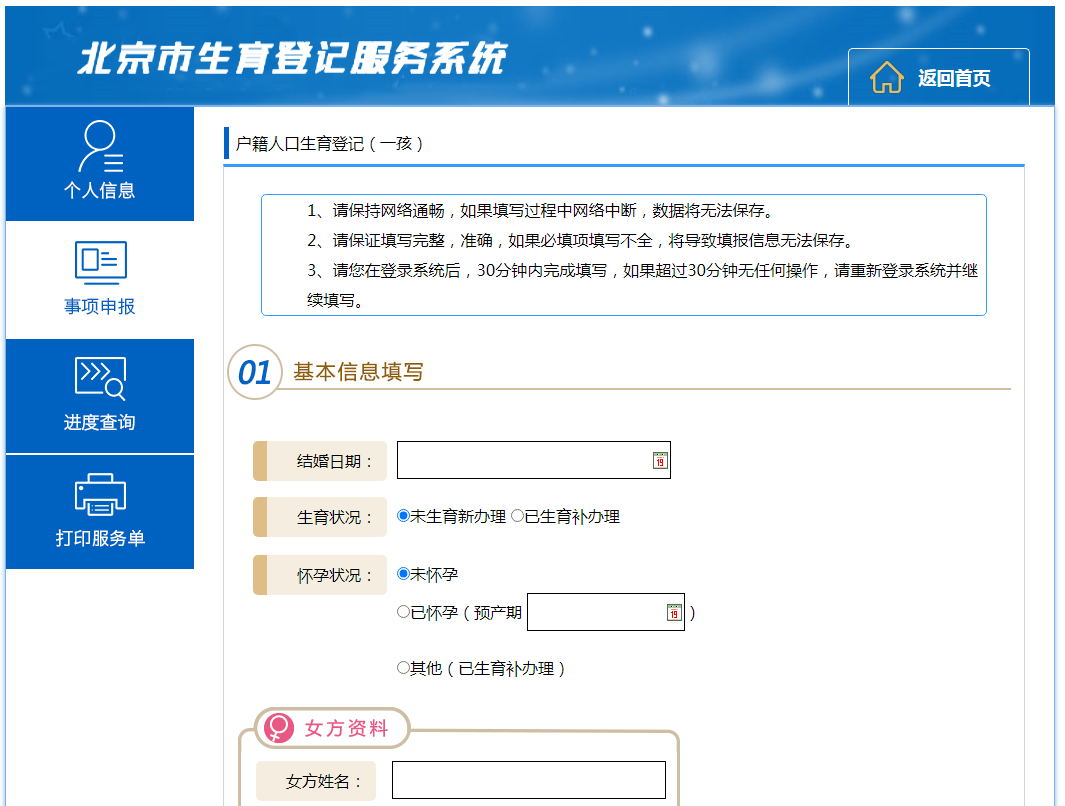The height and width of the screenshot is (806, 1065).
Task: Click the 打印服务单 printer icon
Action: 98,494
